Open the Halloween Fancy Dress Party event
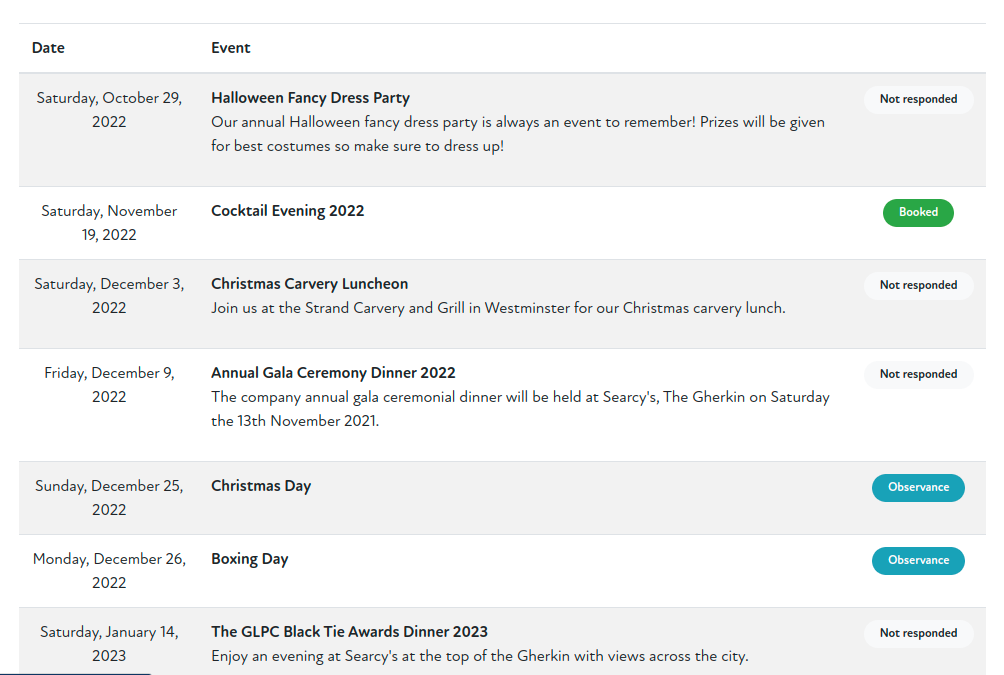This screenshot has width=1004, height=675. click(310, 98)
